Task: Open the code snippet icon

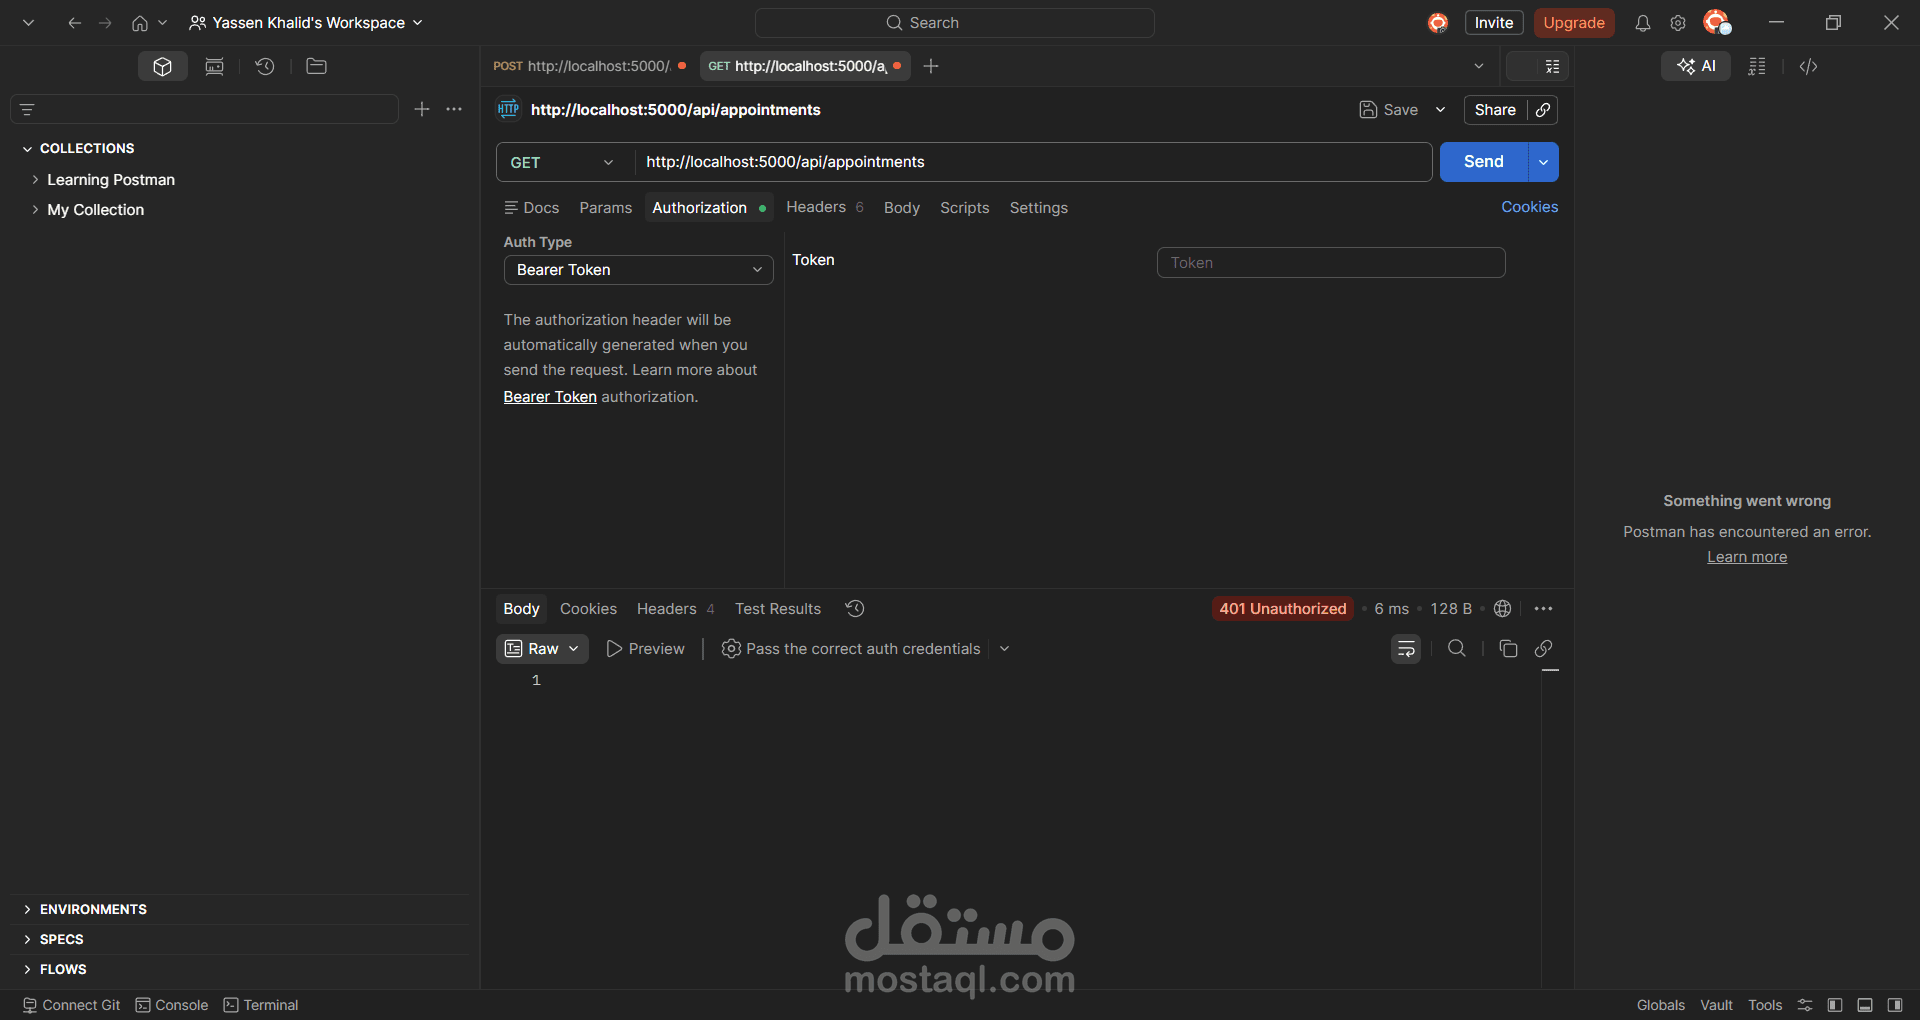Action: click(x=1808, y=66)
